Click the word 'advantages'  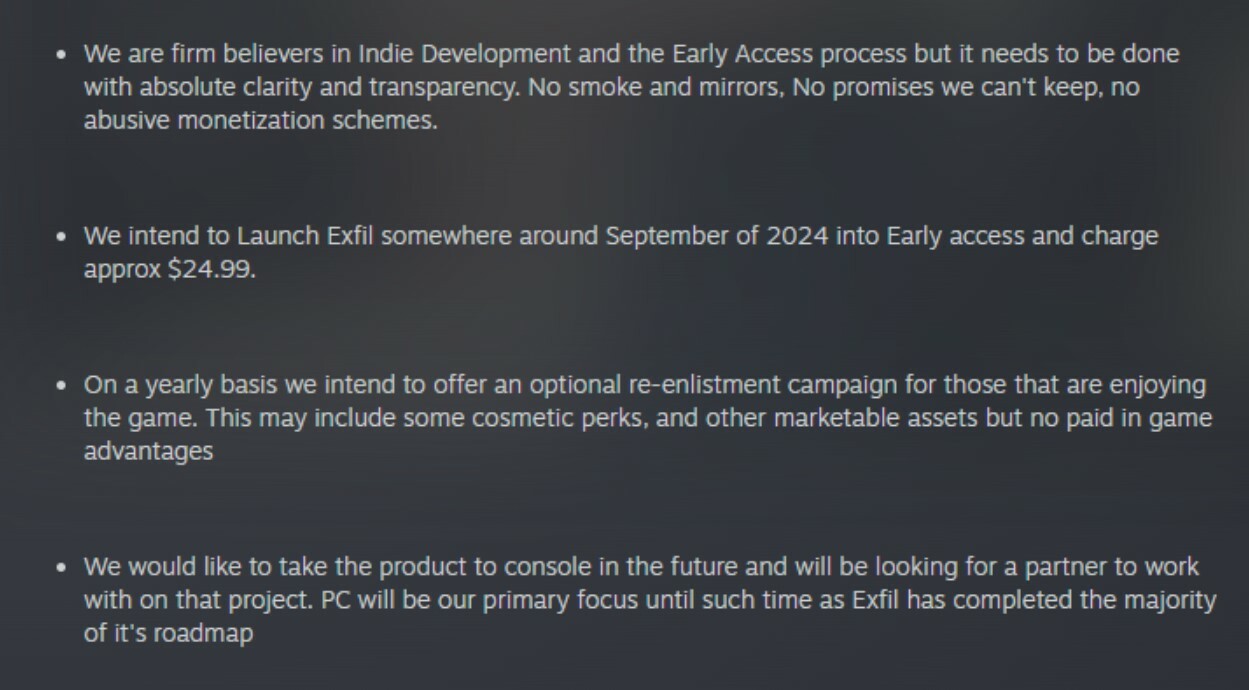click(x=148, y=451)
